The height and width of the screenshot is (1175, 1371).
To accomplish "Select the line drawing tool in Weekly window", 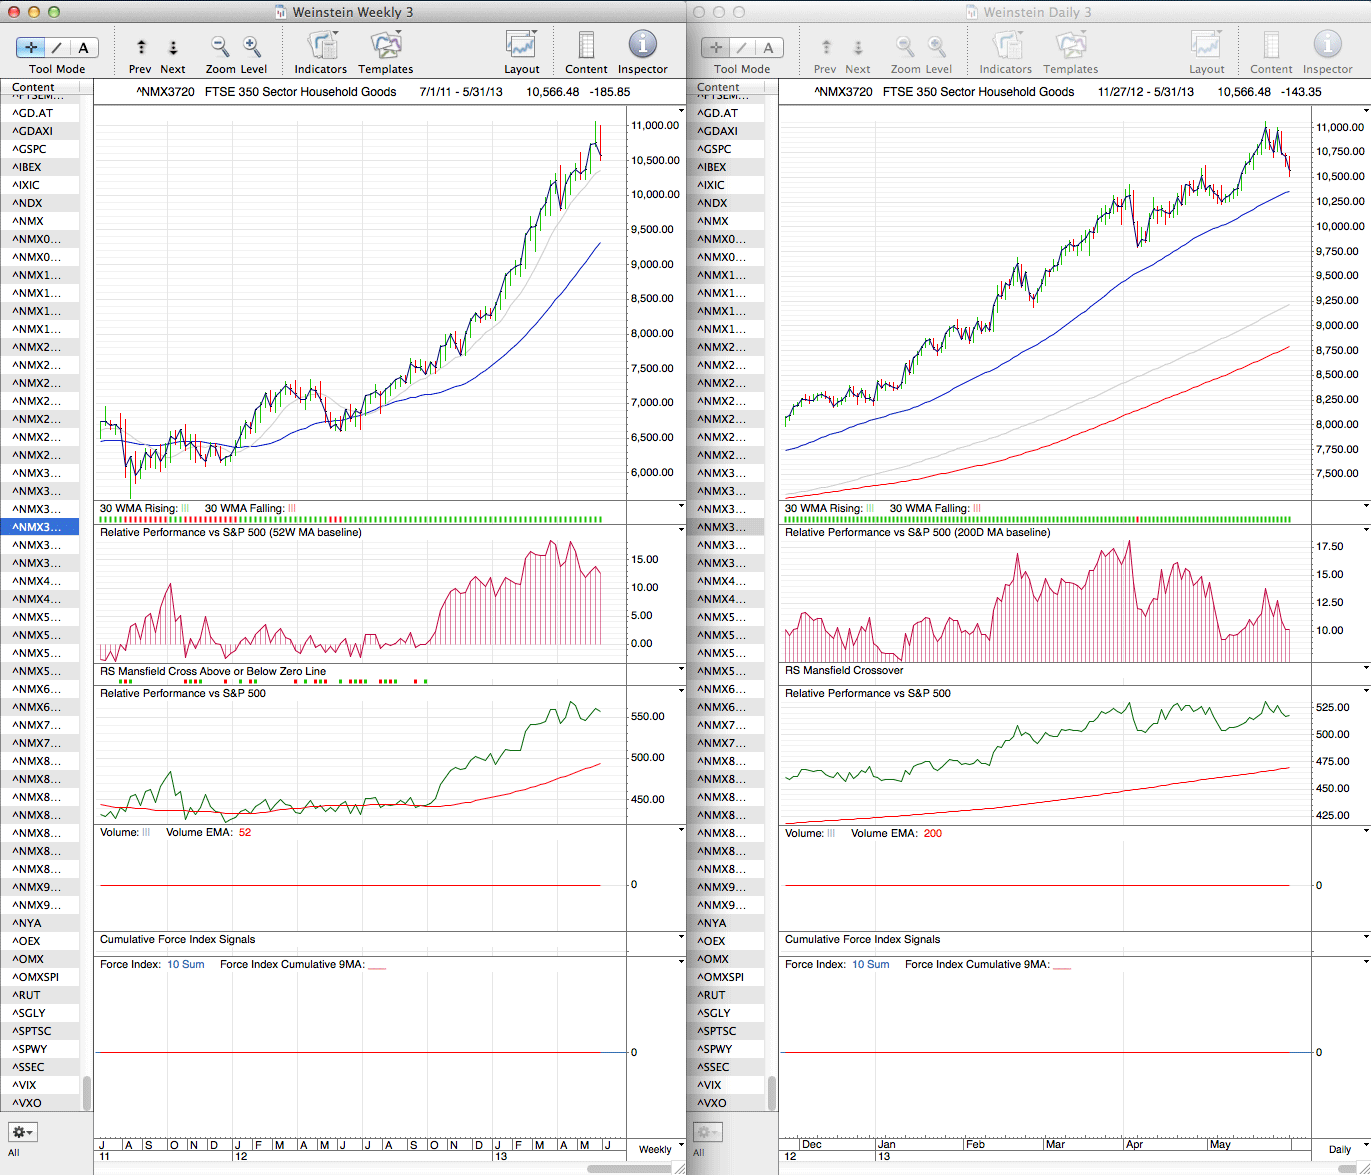I will 57,47.
